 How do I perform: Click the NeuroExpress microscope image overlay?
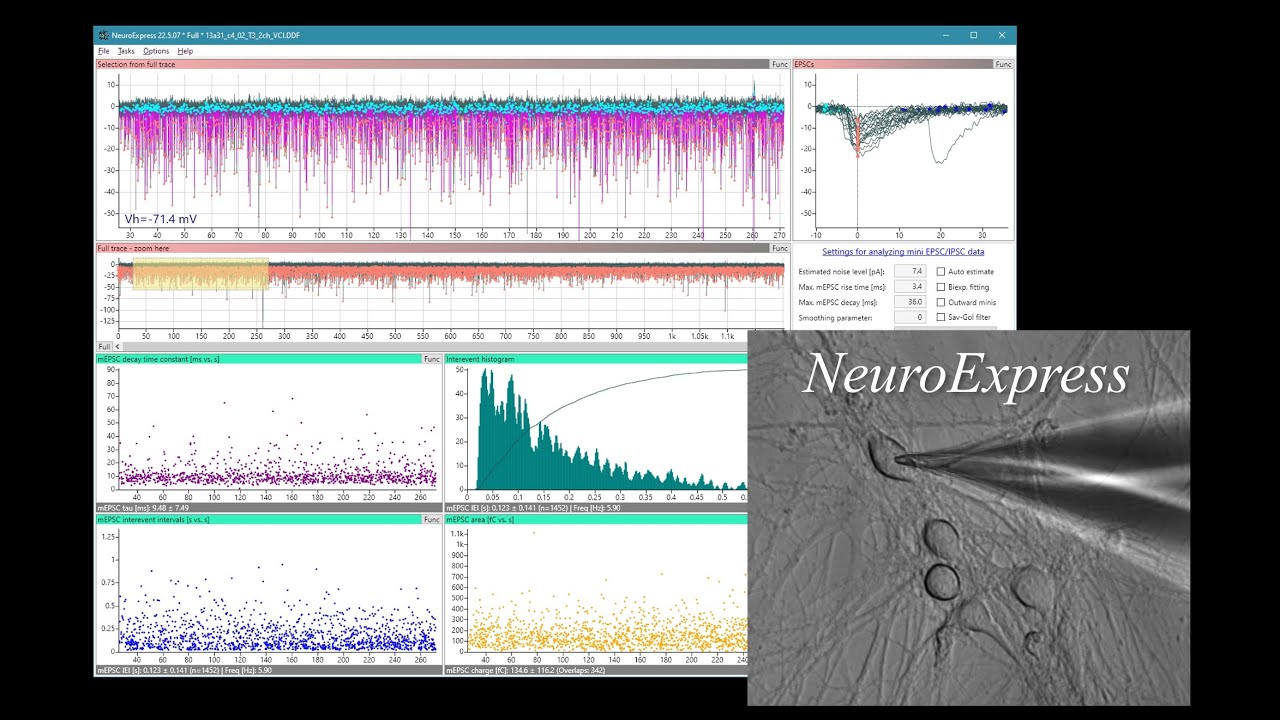(x=969, y=518)
